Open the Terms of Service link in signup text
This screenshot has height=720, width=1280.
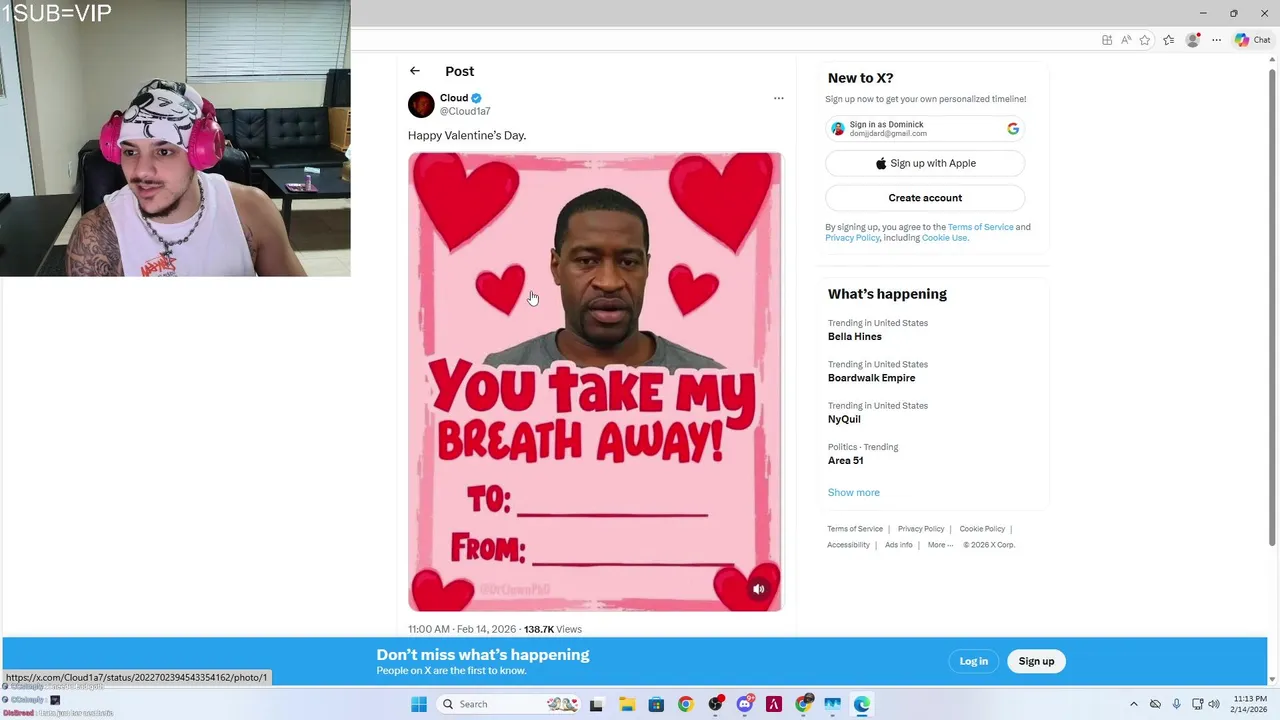(x=980, y=227)
